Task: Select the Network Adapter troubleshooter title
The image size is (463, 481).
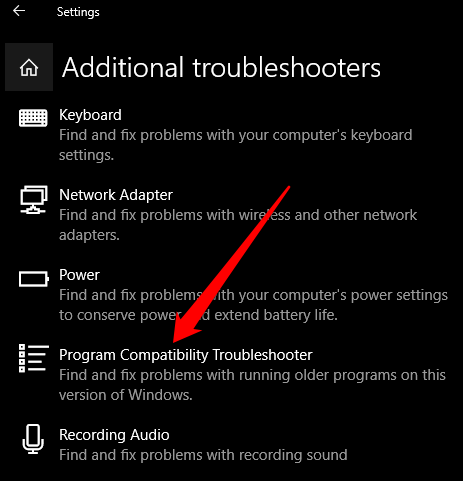Action: click(x=116, y=195)
